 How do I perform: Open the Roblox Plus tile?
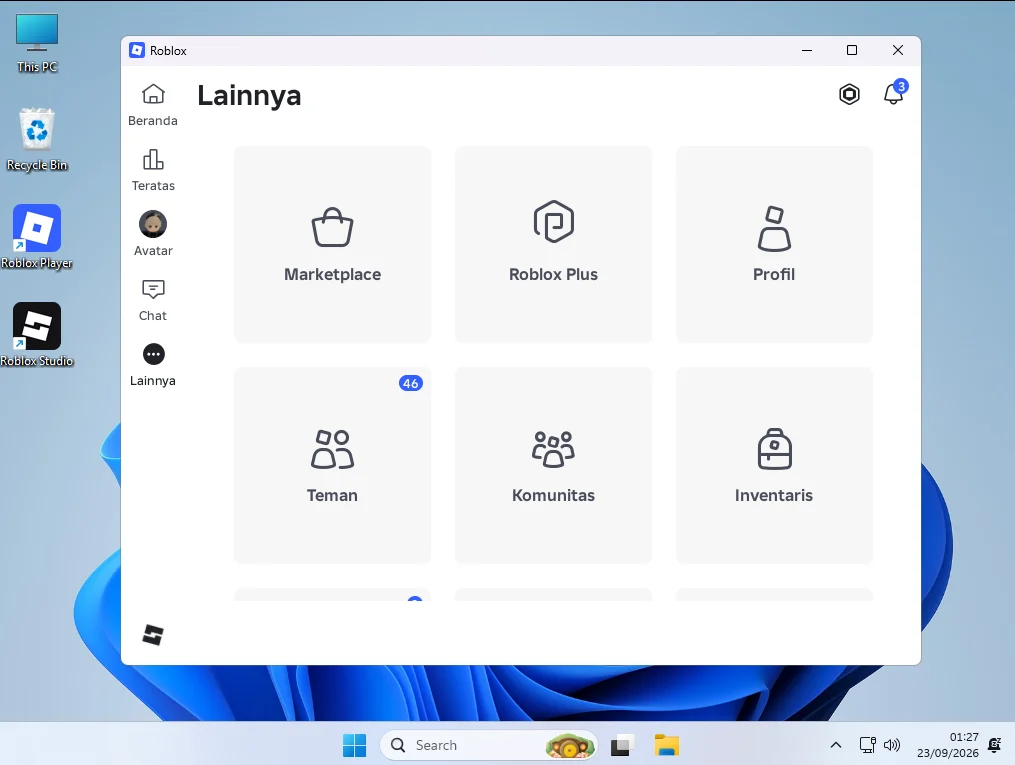[553, 245]
